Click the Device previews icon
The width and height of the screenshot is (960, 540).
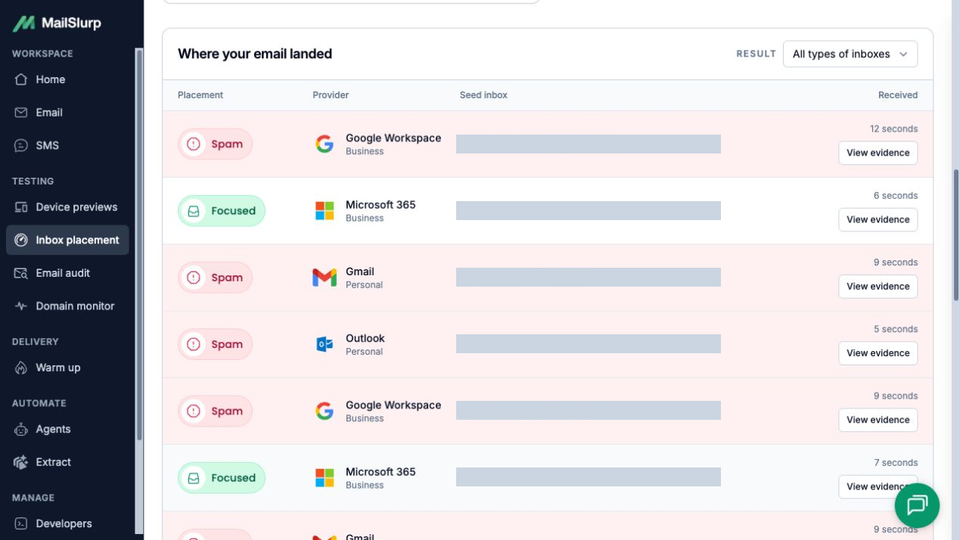tap(21, 208)
